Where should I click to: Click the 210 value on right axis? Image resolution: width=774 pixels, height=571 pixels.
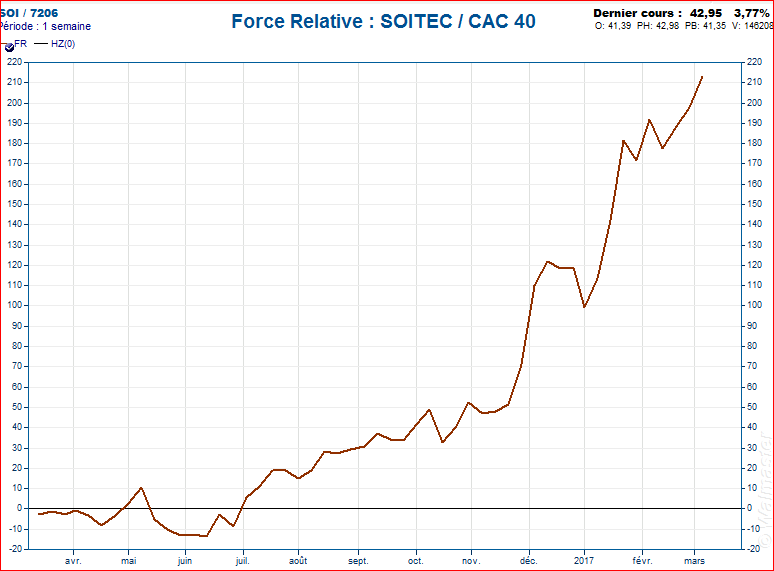754,82
